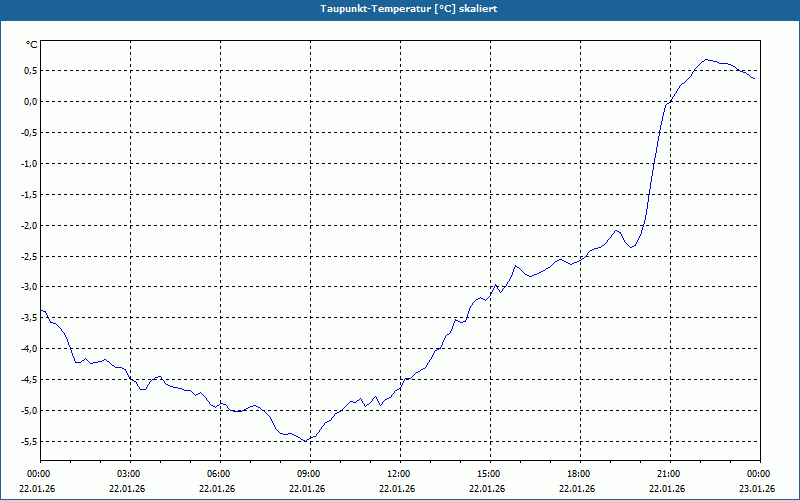Click the 22.01.26 date under first 00:00

[x=37, y=489]
